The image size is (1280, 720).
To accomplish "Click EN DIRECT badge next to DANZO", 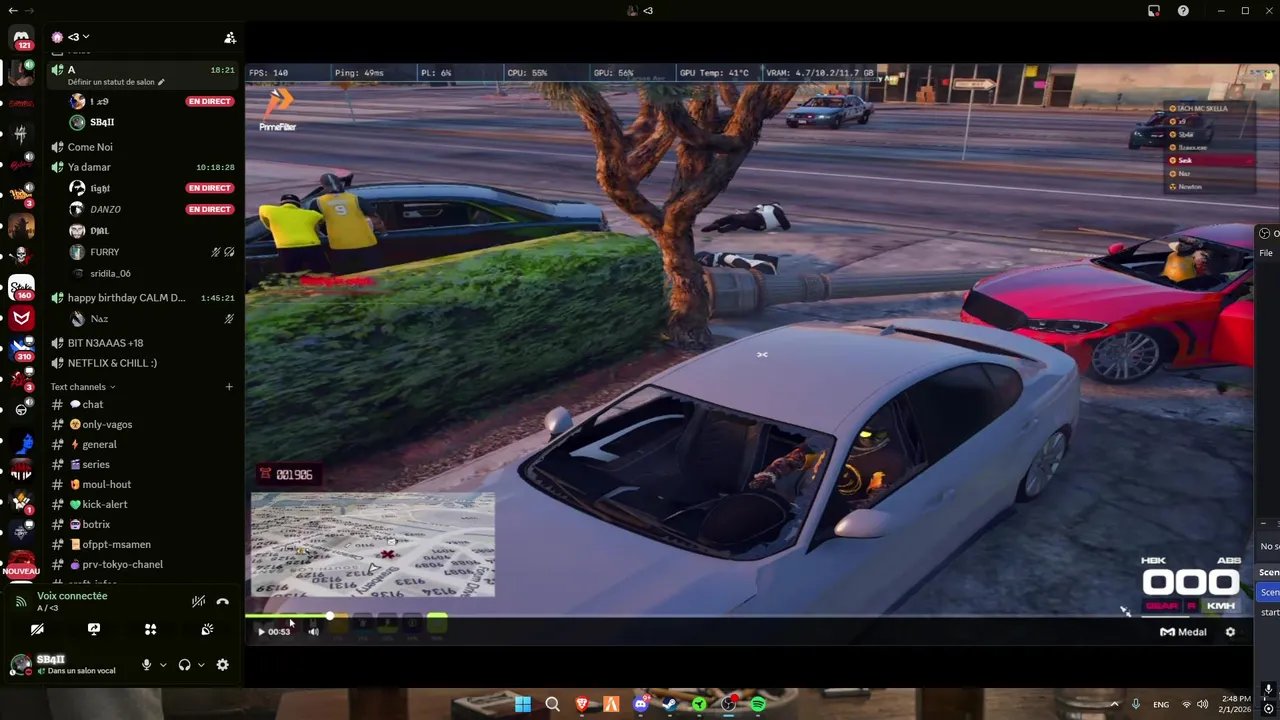I will click(209, 209).
